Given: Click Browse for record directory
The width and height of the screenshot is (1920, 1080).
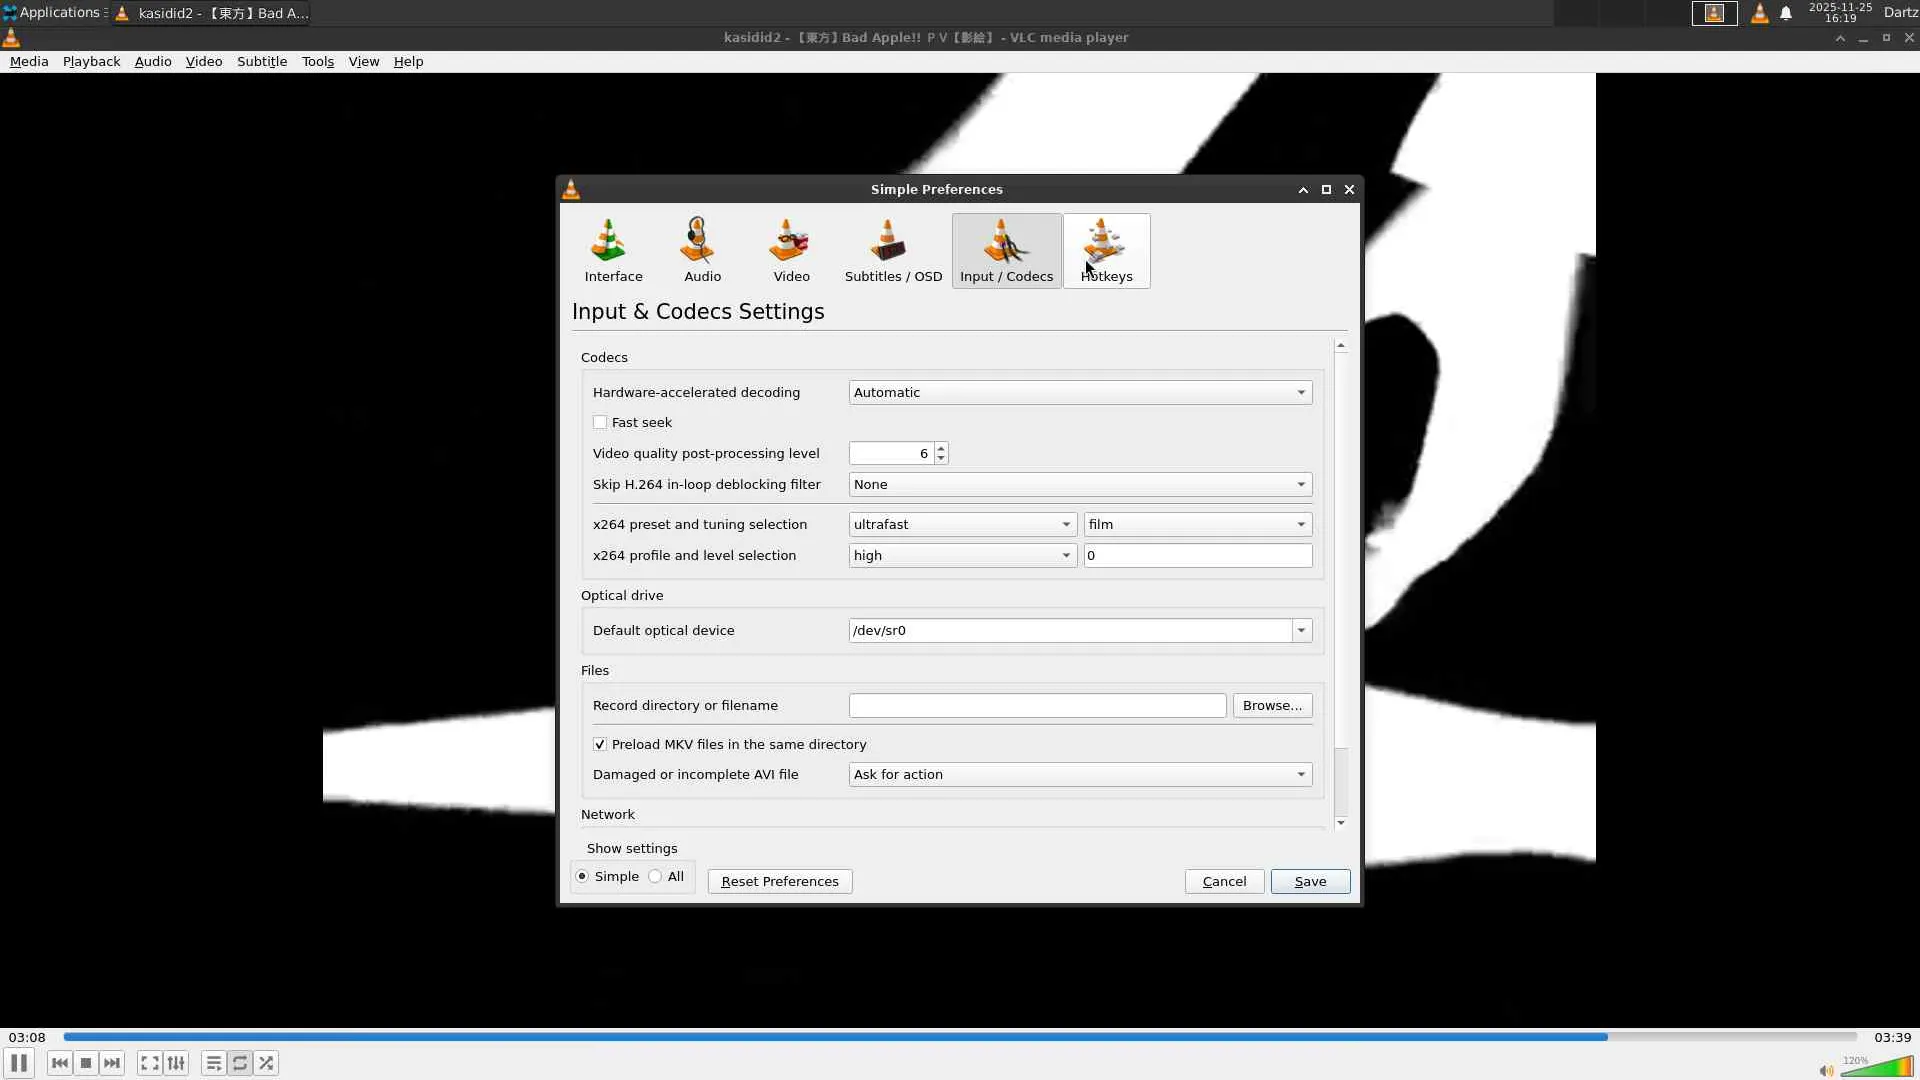Looking at the screenshot, I should pos(1271,706).
